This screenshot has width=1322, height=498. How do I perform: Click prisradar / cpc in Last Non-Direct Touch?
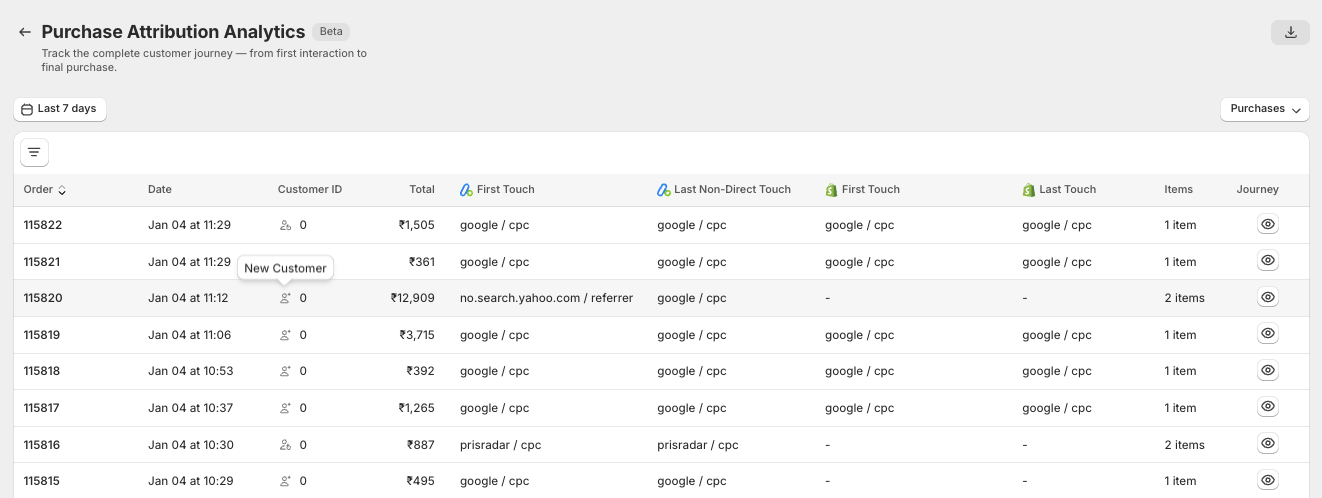[x=697, y=445]
